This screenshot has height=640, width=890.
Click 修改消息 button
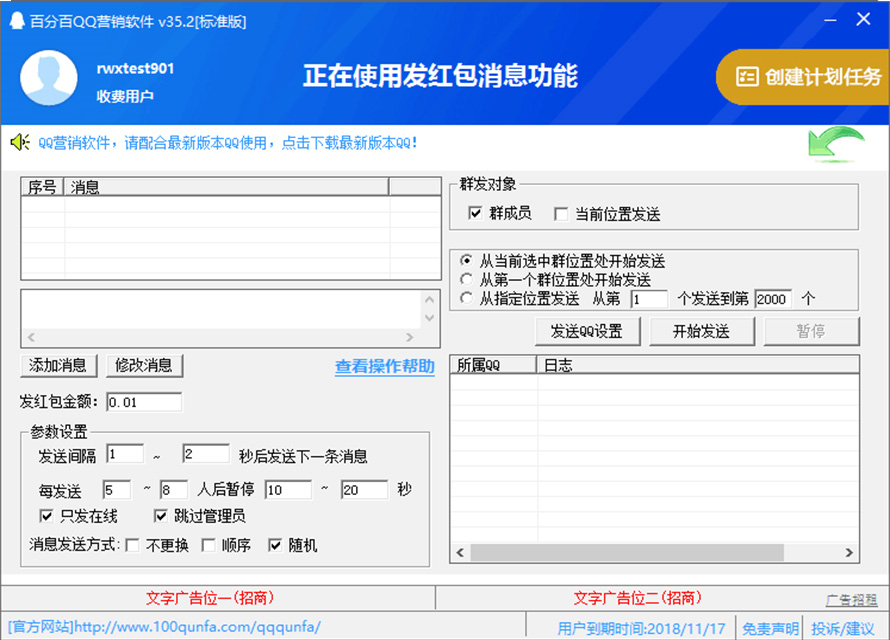145,366
